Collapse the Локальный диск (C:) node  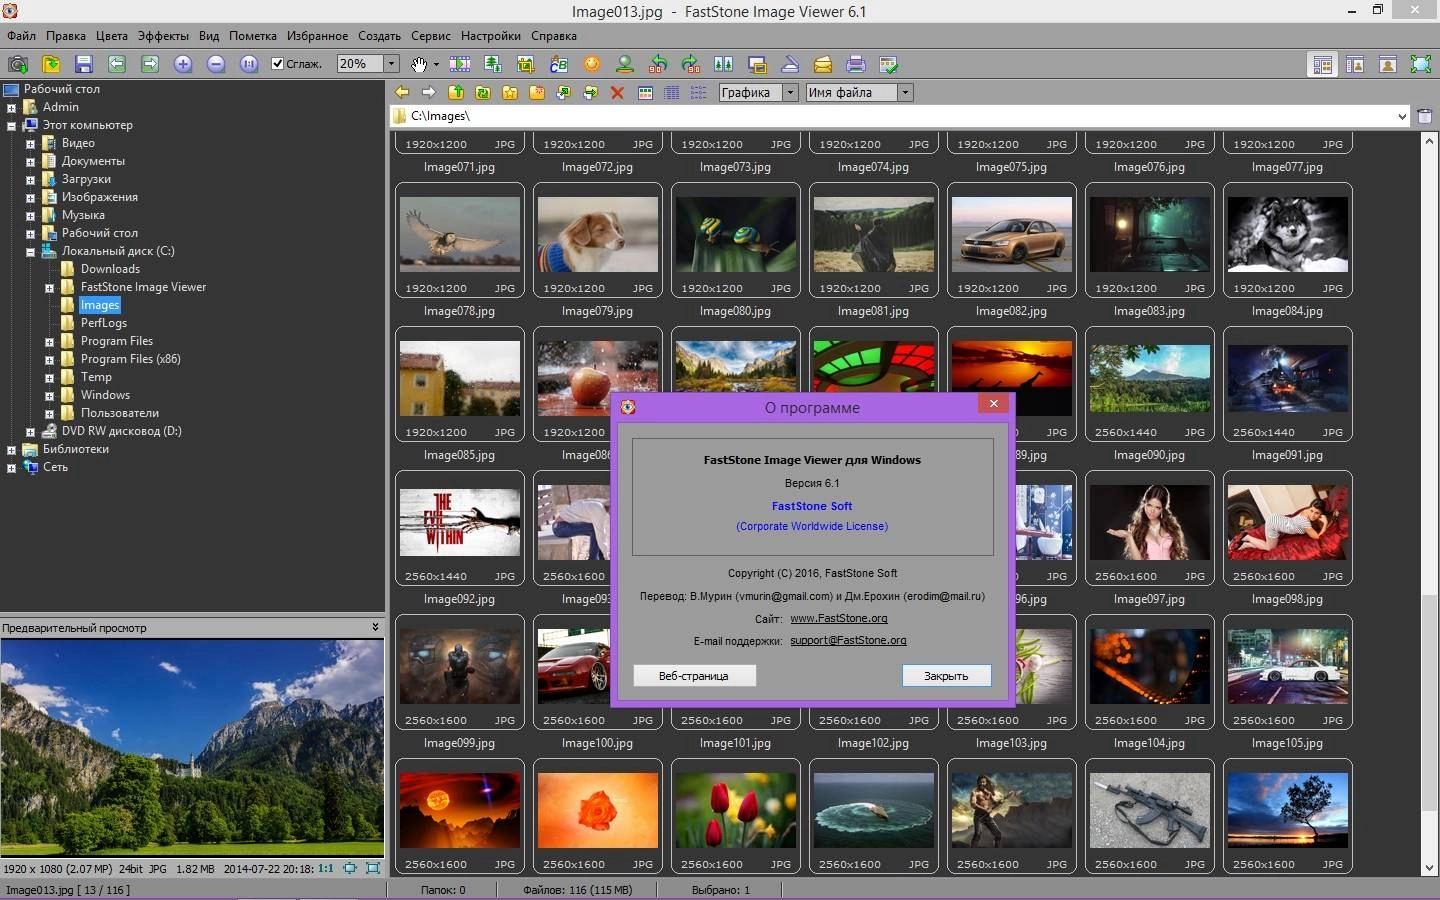[30, 252]
